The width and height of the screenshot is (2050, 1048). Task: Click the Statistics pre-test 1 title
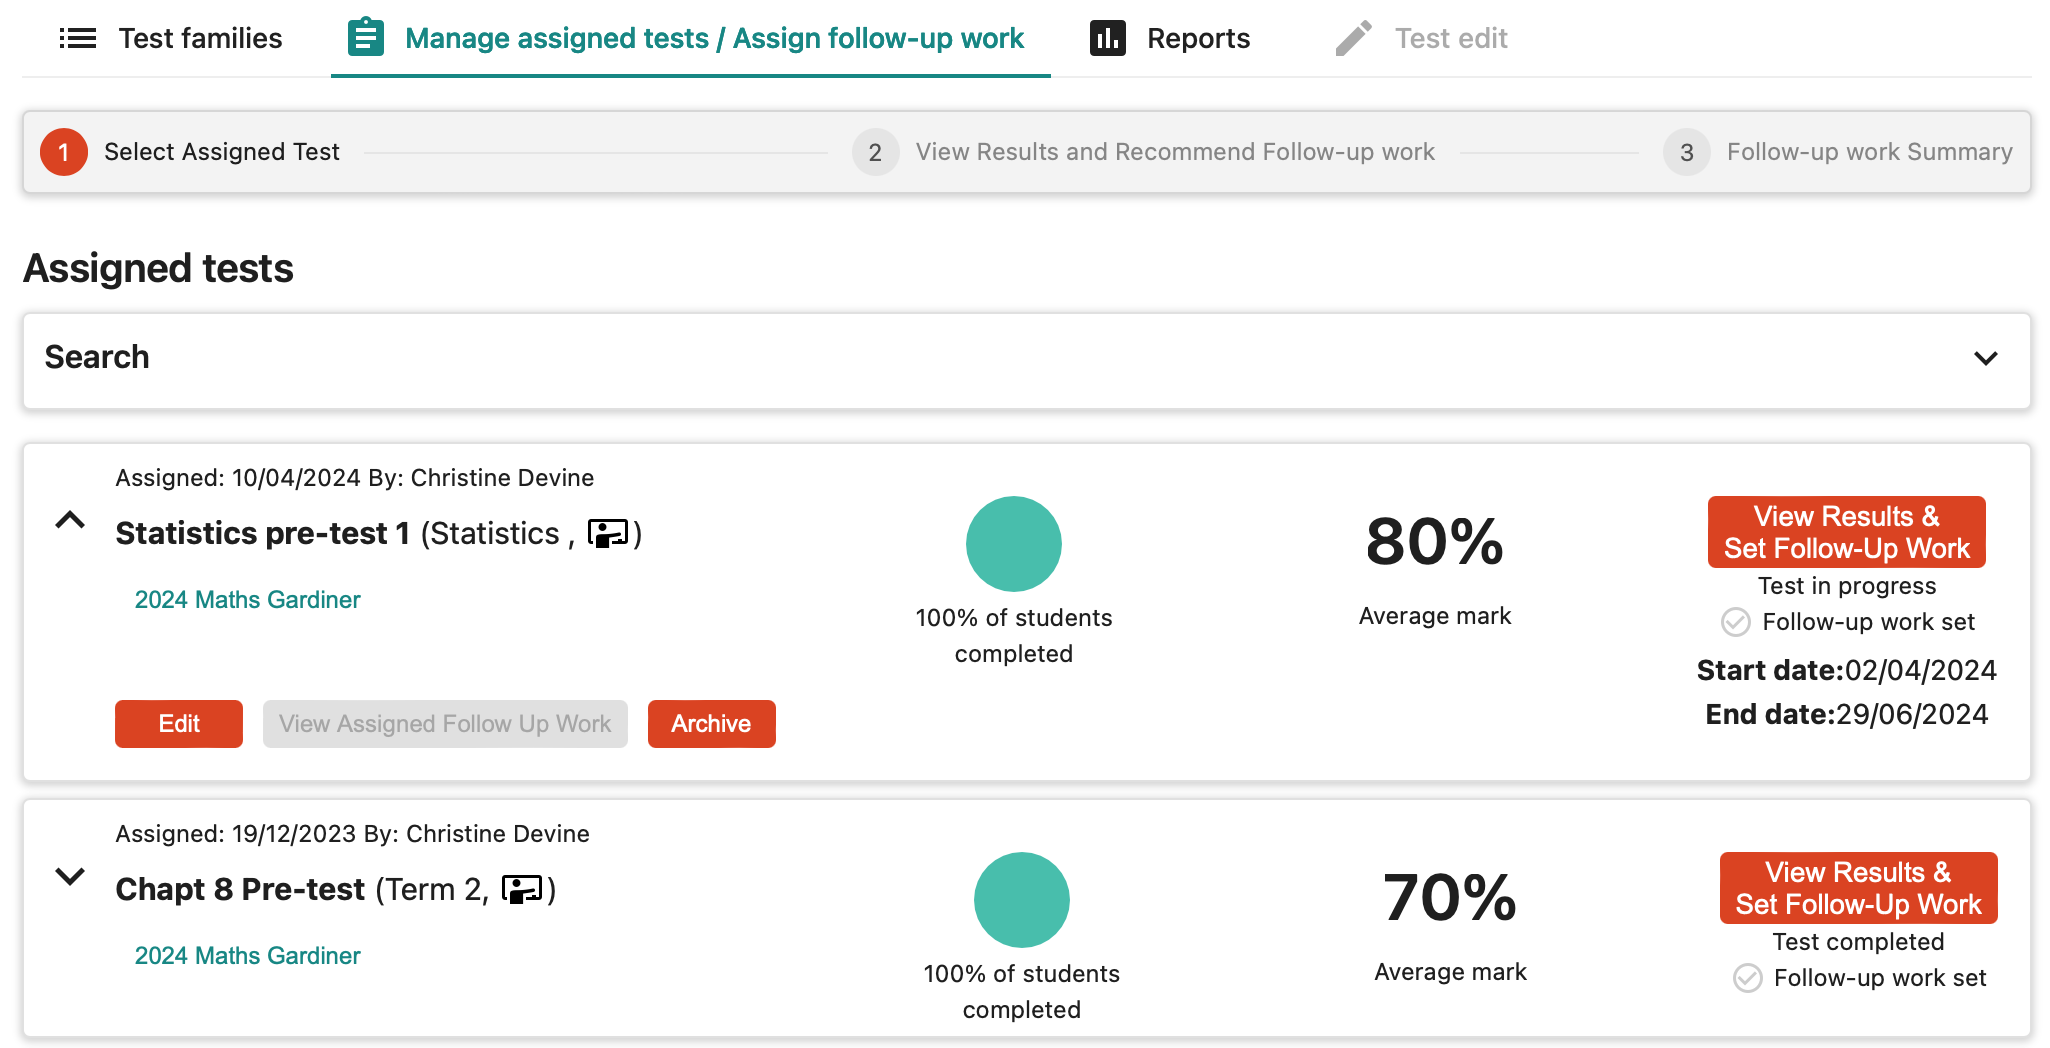[262, 534]
